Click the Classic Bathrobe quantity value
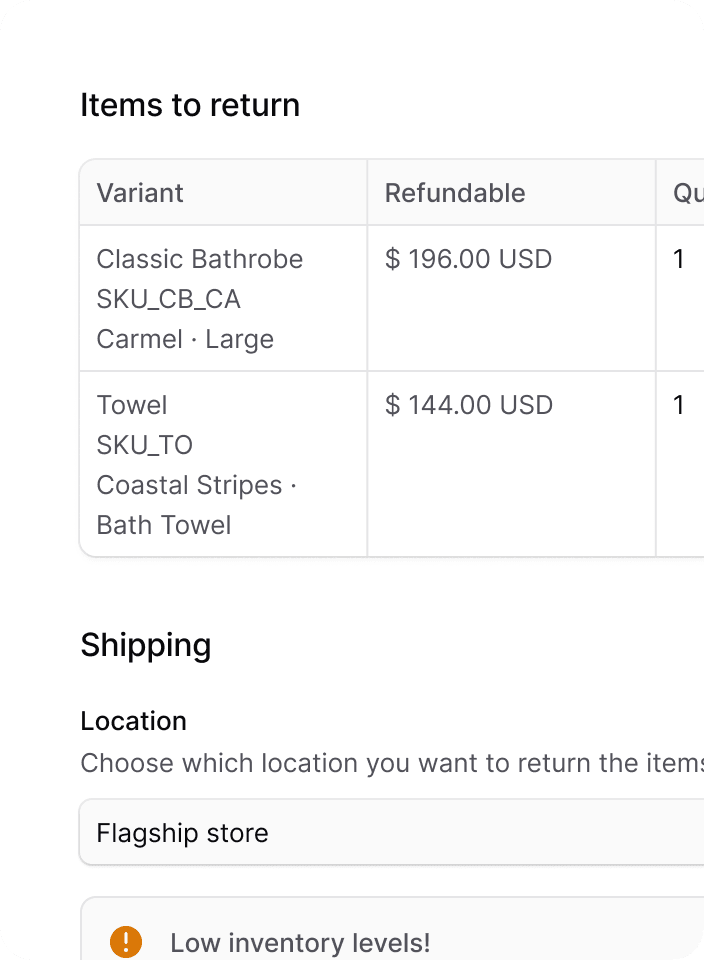Image resolution: width=704 pixels, height=960 pixels. coord(678,259)
